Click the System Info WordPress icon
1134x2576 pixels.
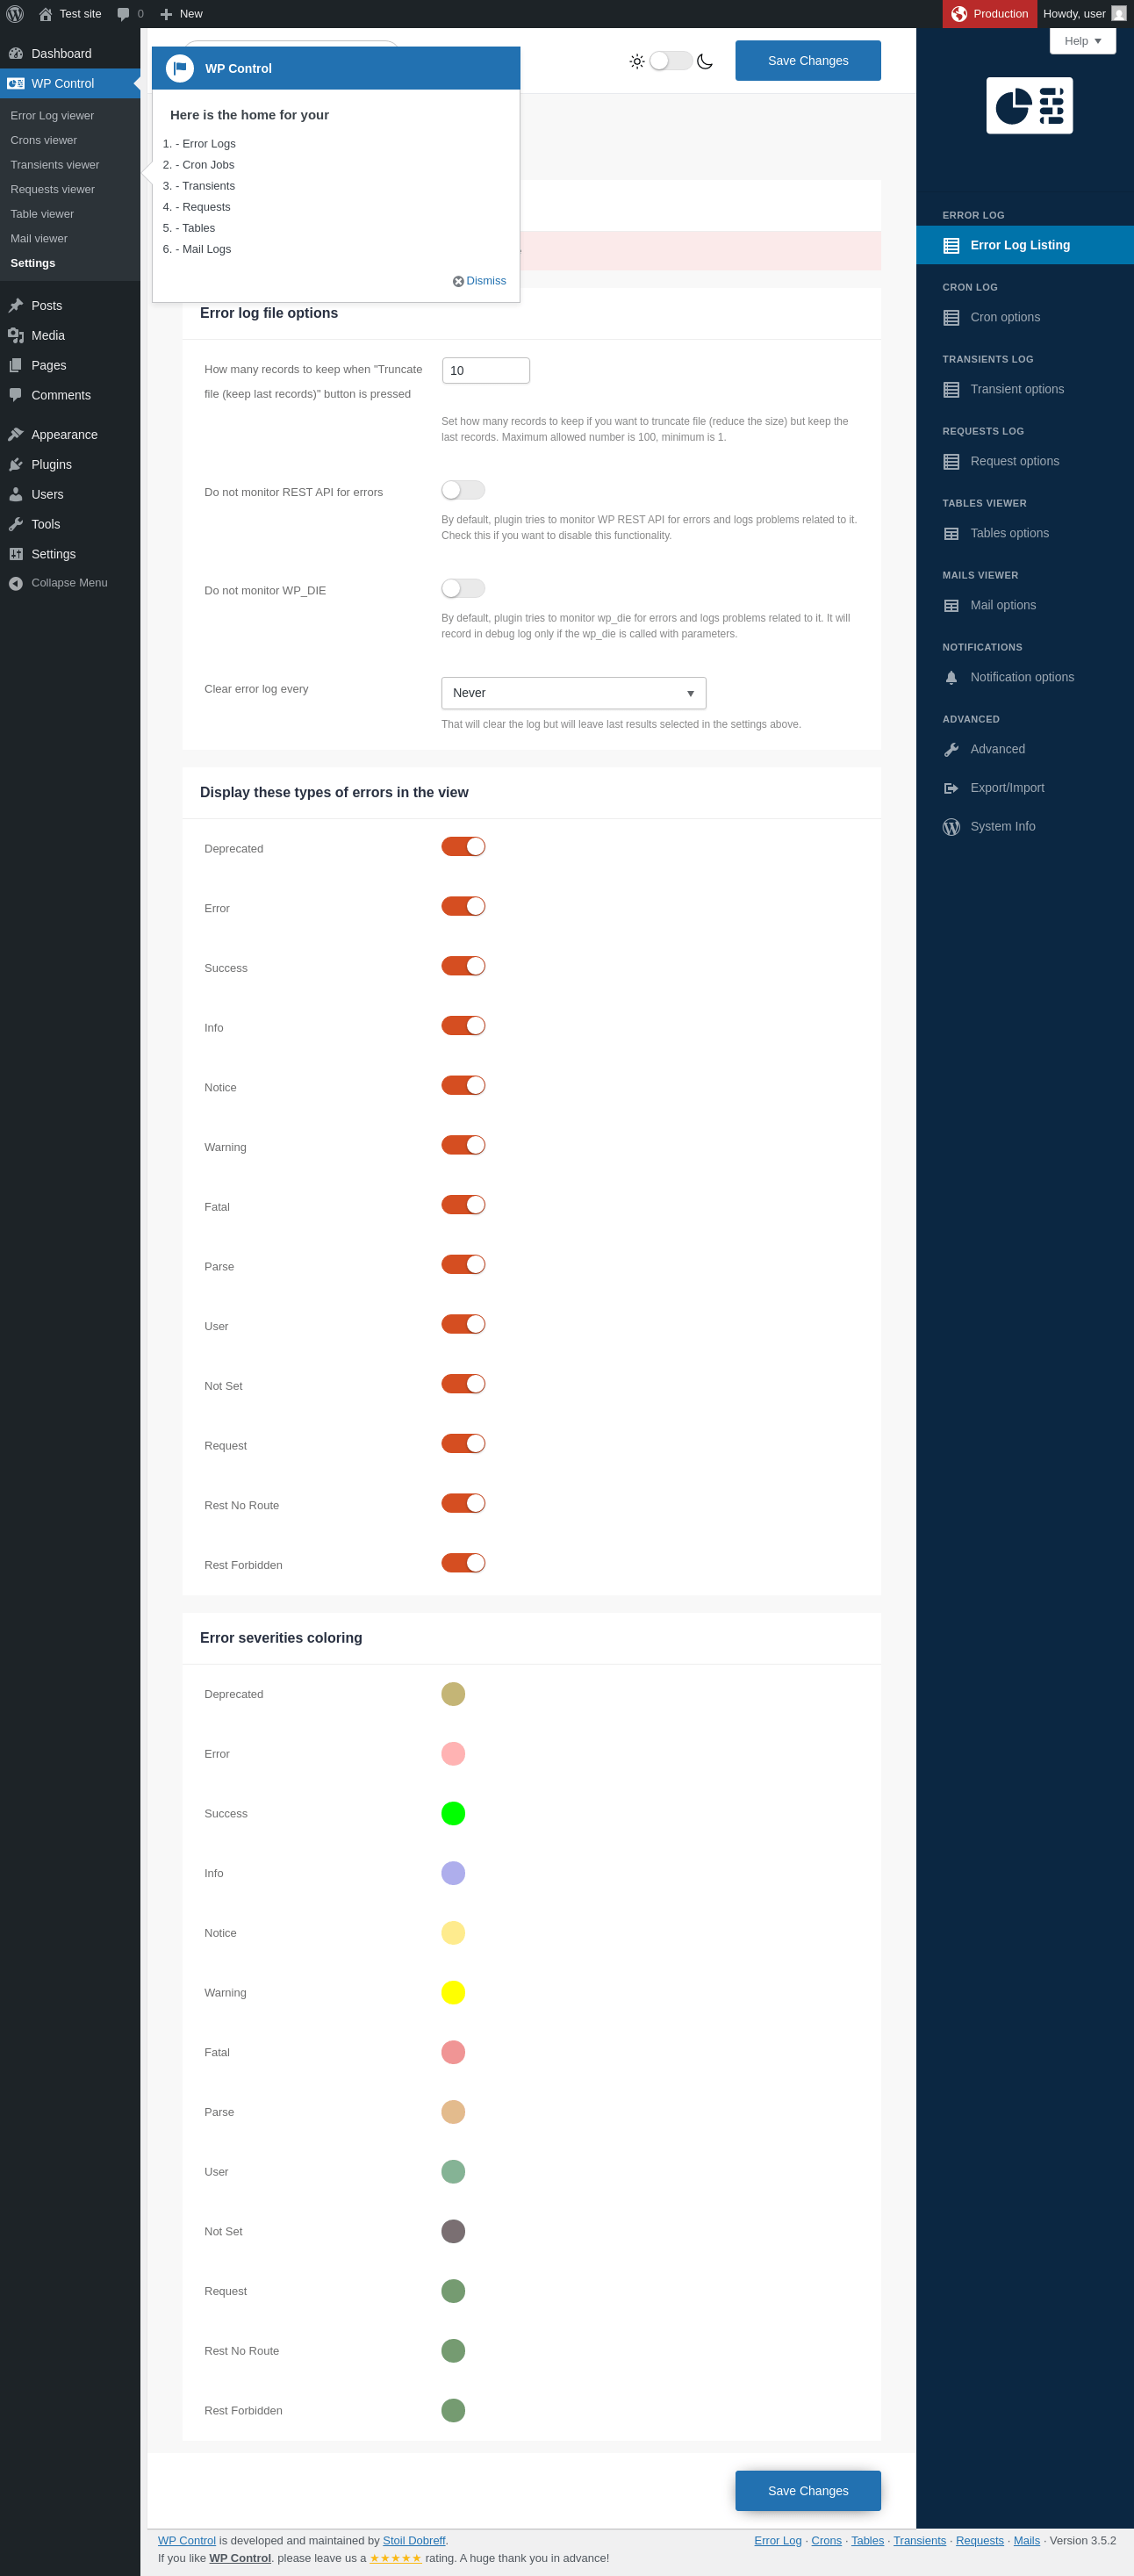click(x=951, y=826)
